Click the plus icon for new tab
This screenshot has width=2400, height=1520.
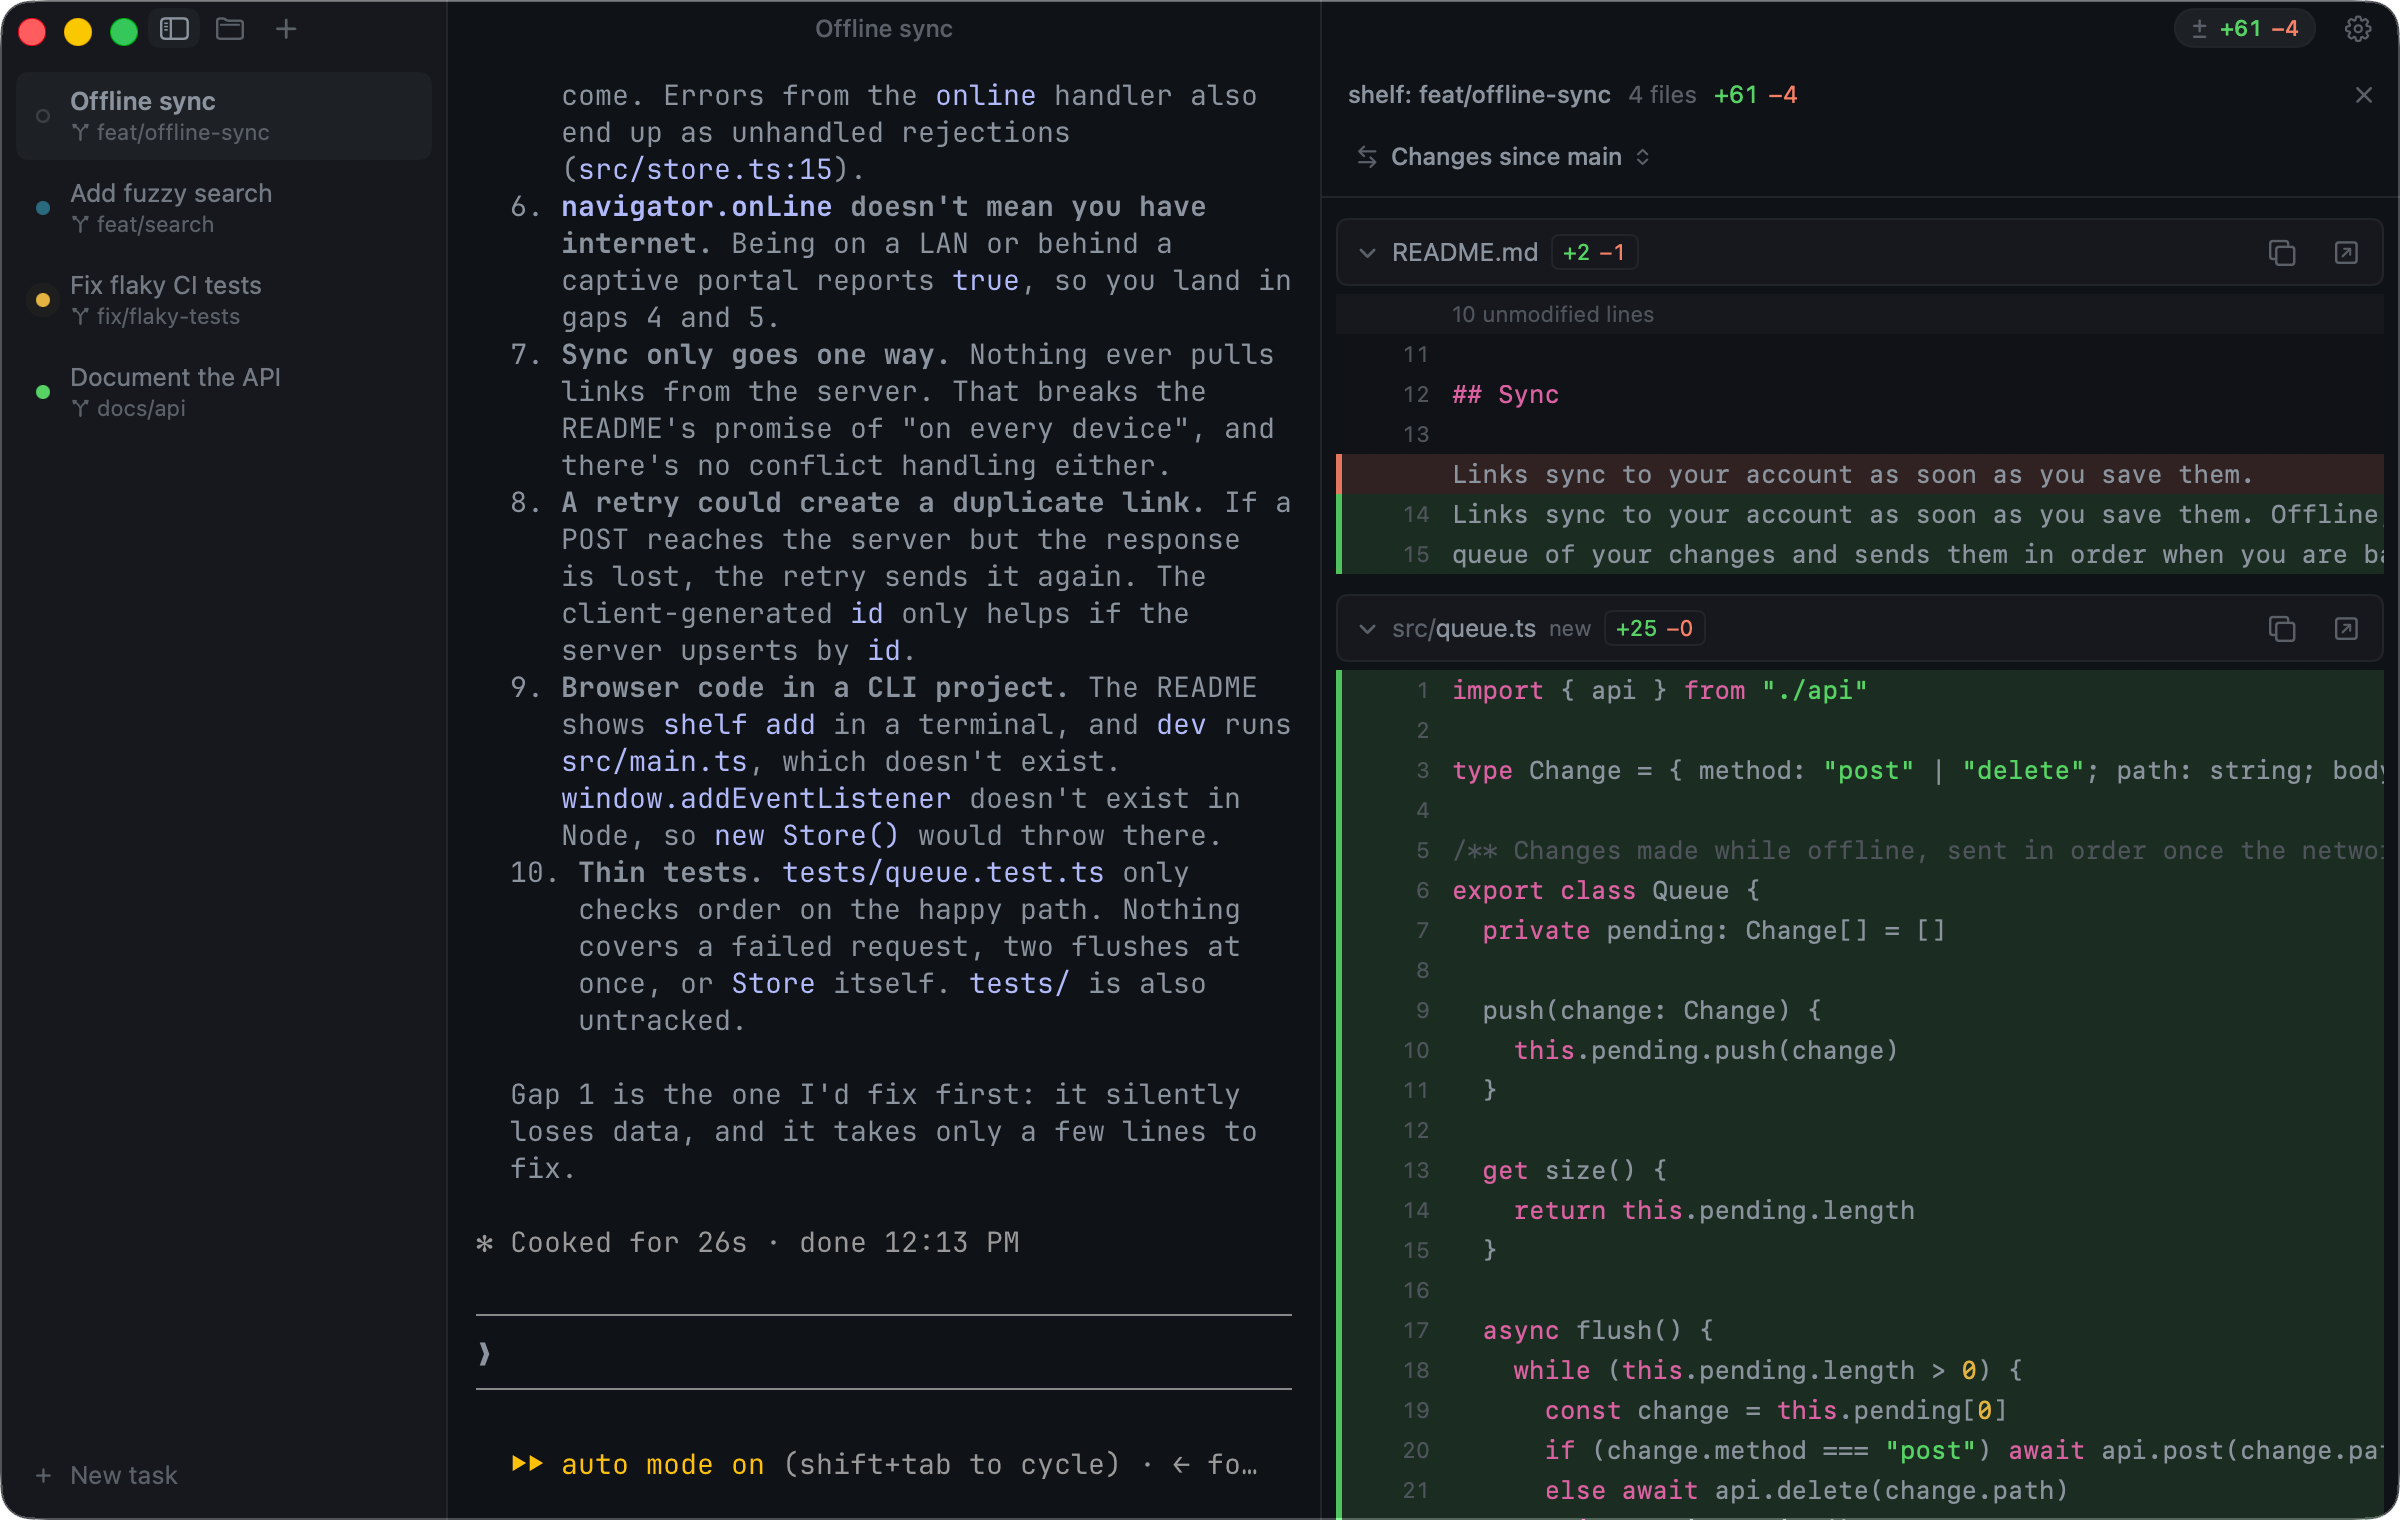pos(286,29)
